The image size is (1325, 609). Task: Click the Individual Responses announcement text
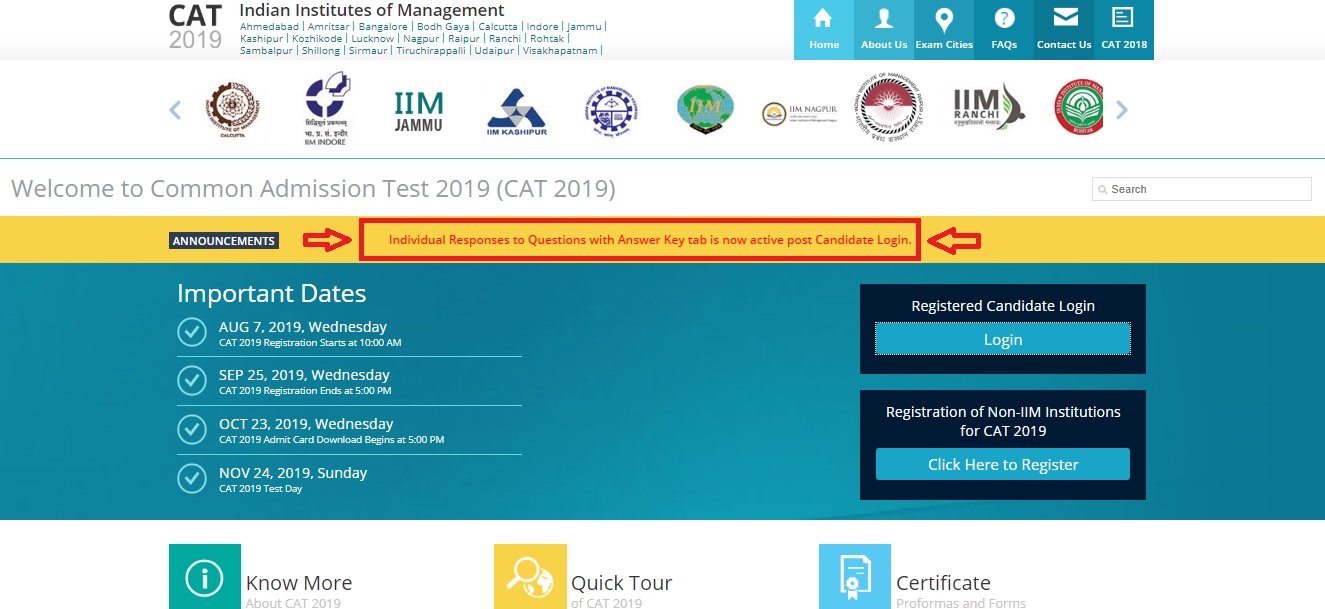[650, 241]
